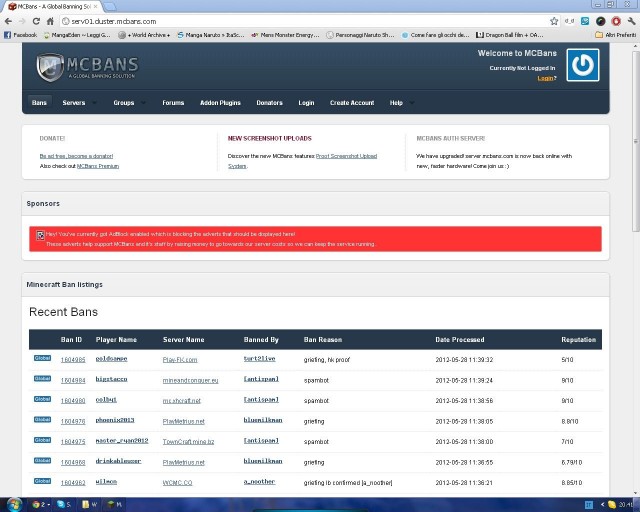Open the Windows Start menu orb
The height and width of the screenshot is (512, 640).
(13, 503)
